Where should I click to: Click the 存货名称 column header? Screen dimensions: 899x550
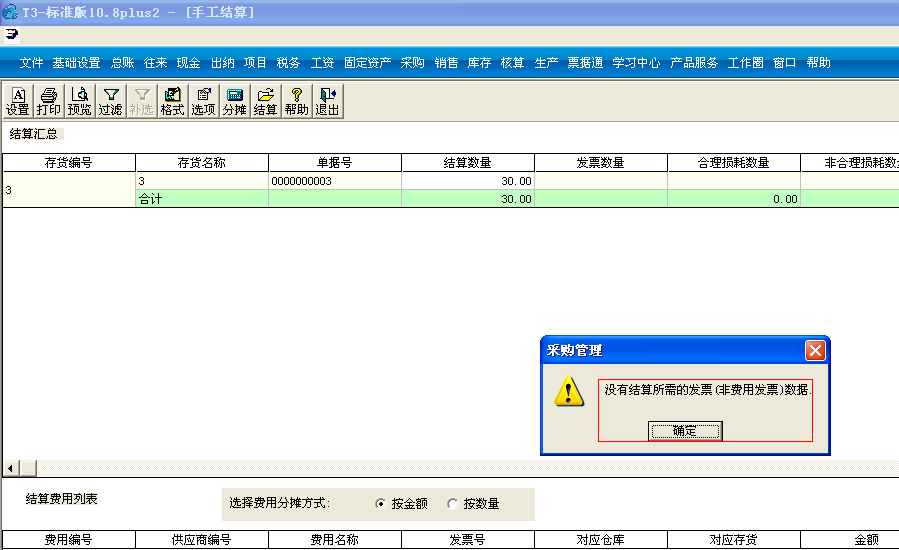pos(202,163)
